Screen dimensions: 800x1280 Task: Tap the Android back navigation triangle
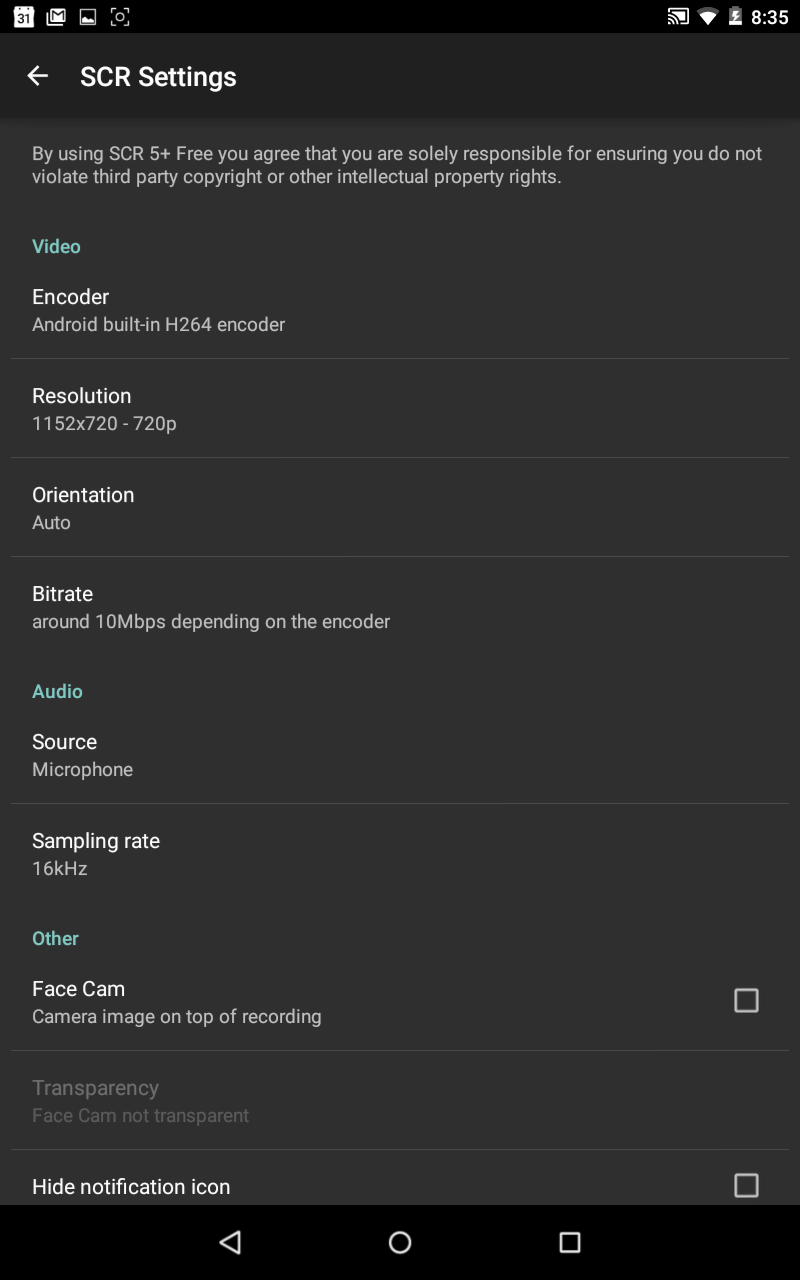(x=231, y=1242)
